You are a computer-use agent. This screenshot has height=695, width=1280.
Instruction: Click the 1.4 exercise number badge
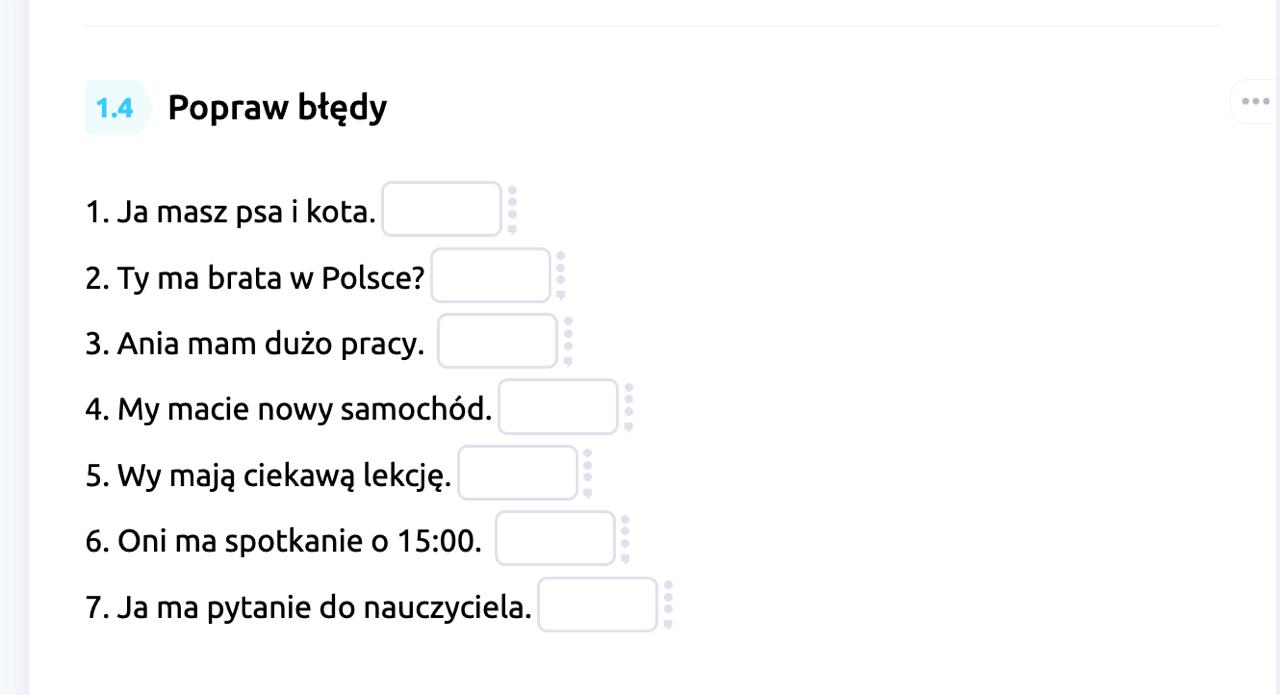116,107
